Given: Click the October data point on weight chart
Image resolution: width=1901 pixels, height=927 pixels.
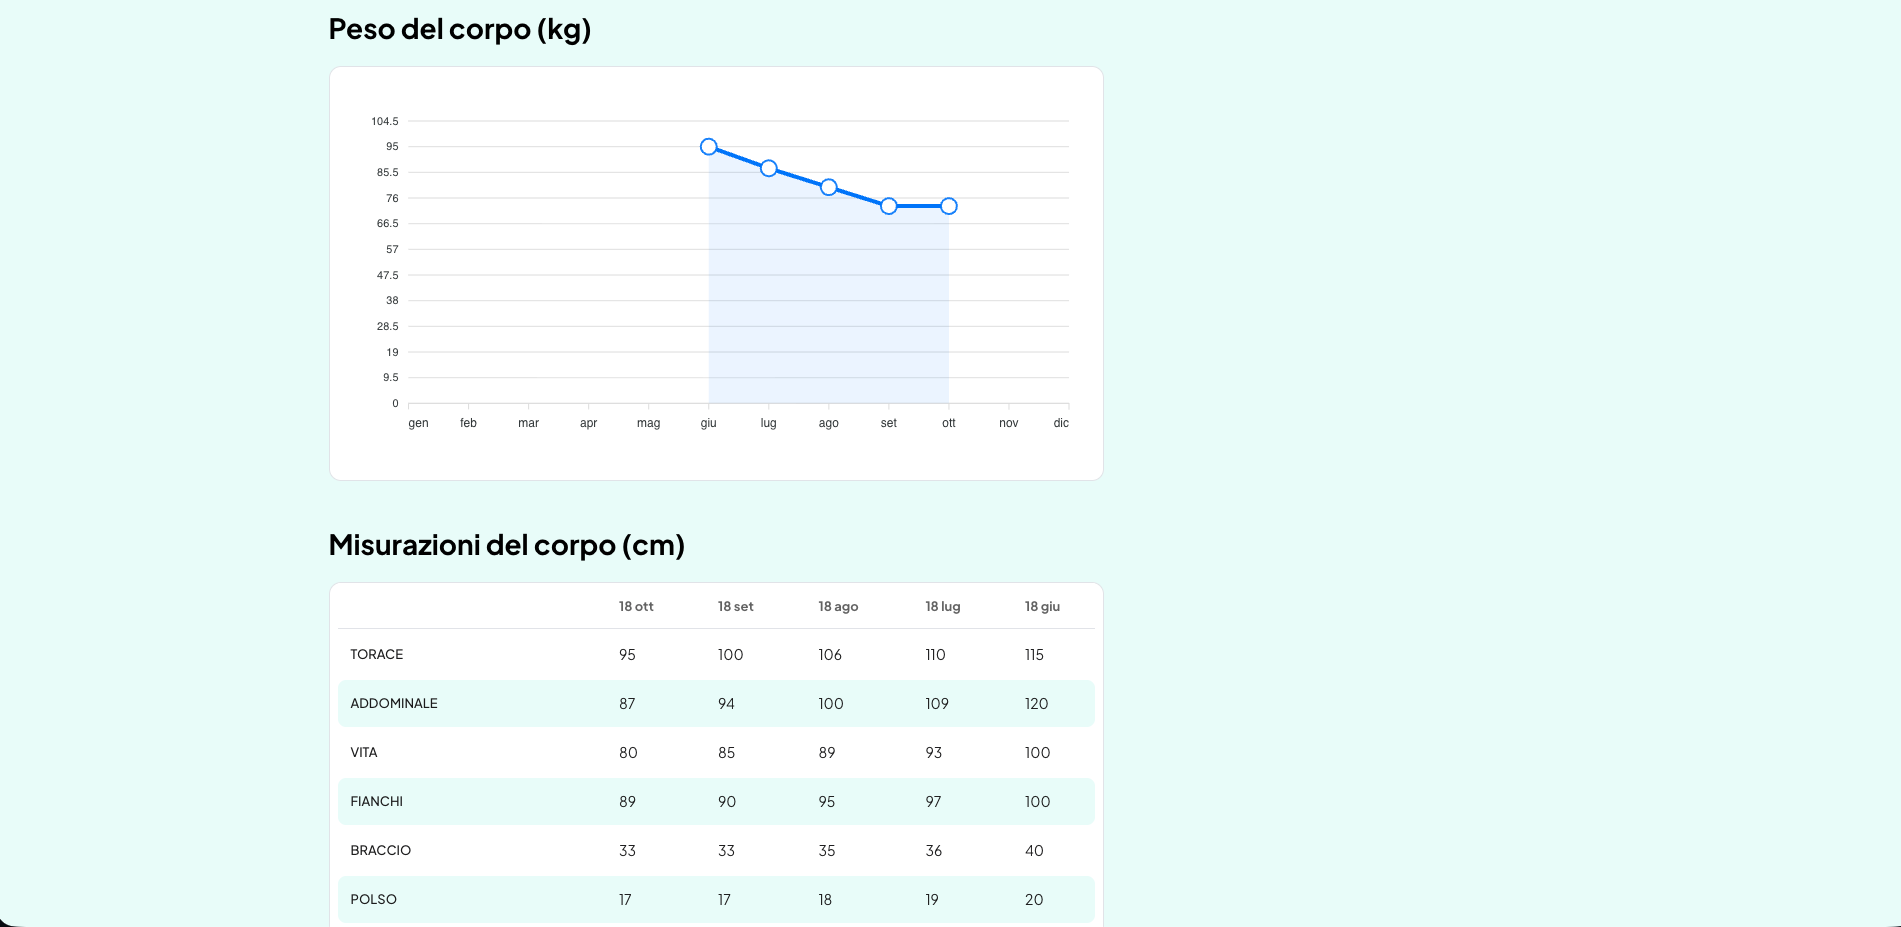Looking at the screenshot, I should tap(948, 206).
